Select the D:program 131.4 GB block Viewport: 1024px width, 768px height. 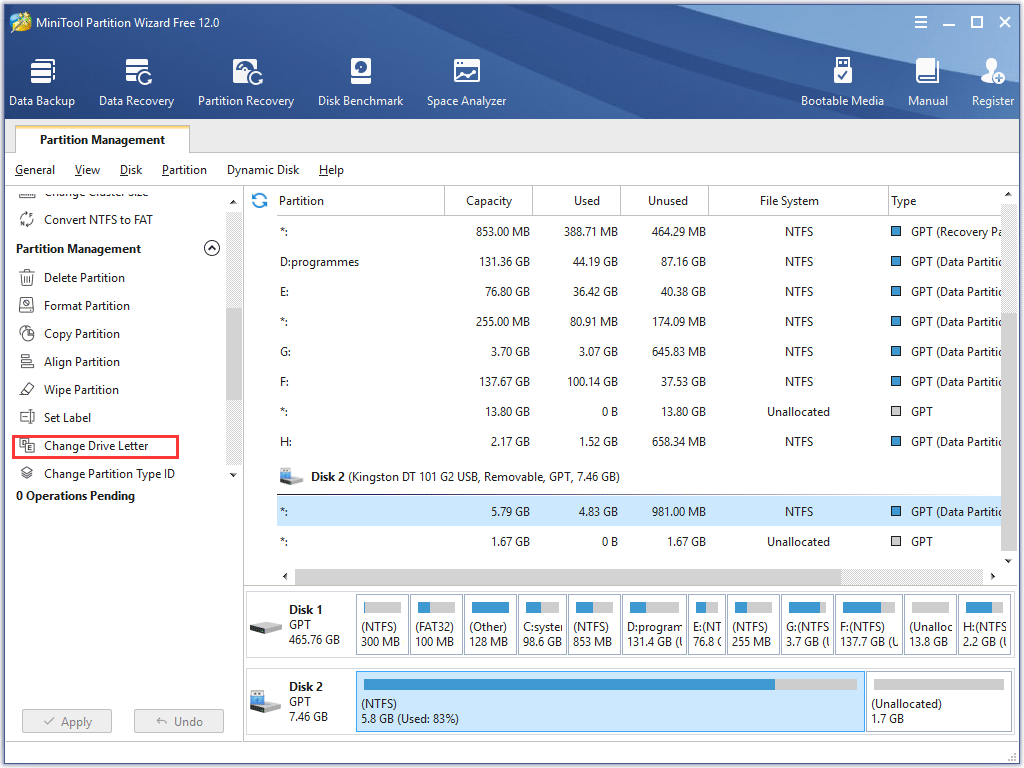(654, 625)
